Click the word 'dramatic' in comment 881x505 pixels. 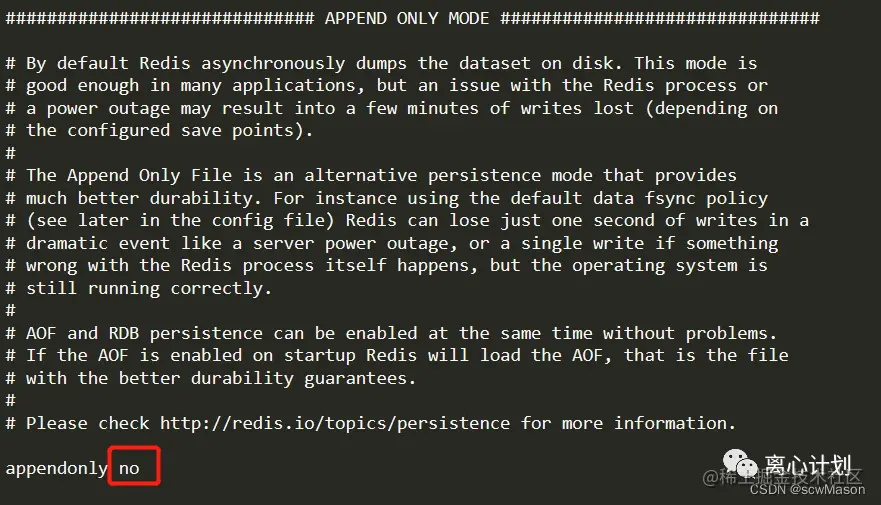click(67, 243)
